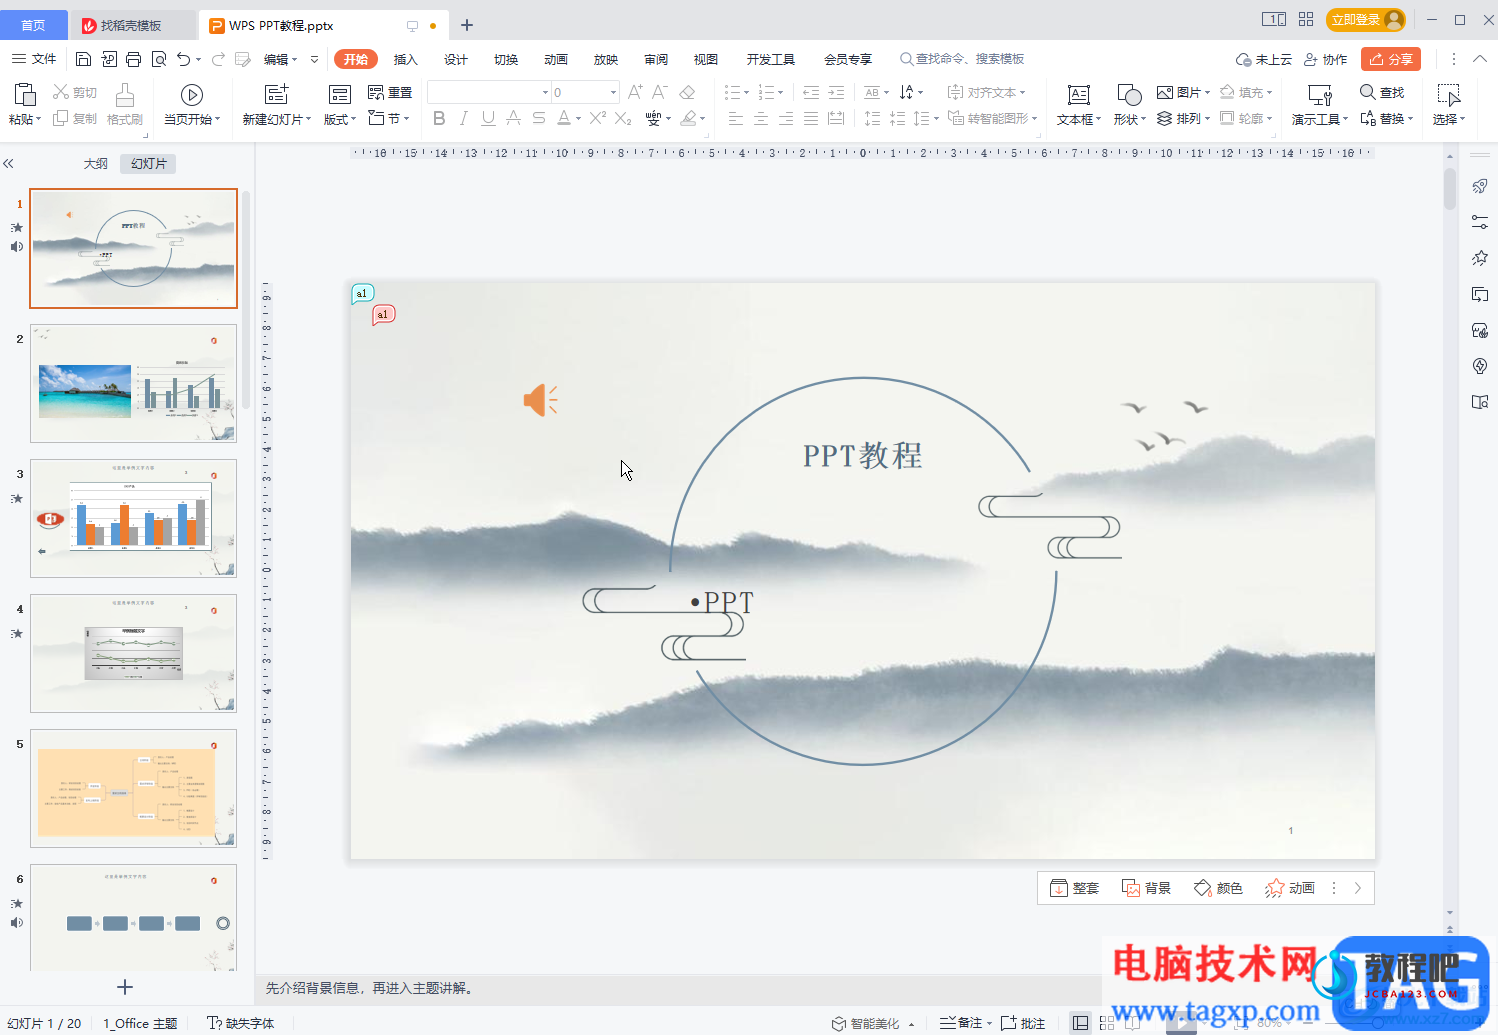Open the Insert (插入) tab
Screen dimensions: 1498x1035
[406, 59]
